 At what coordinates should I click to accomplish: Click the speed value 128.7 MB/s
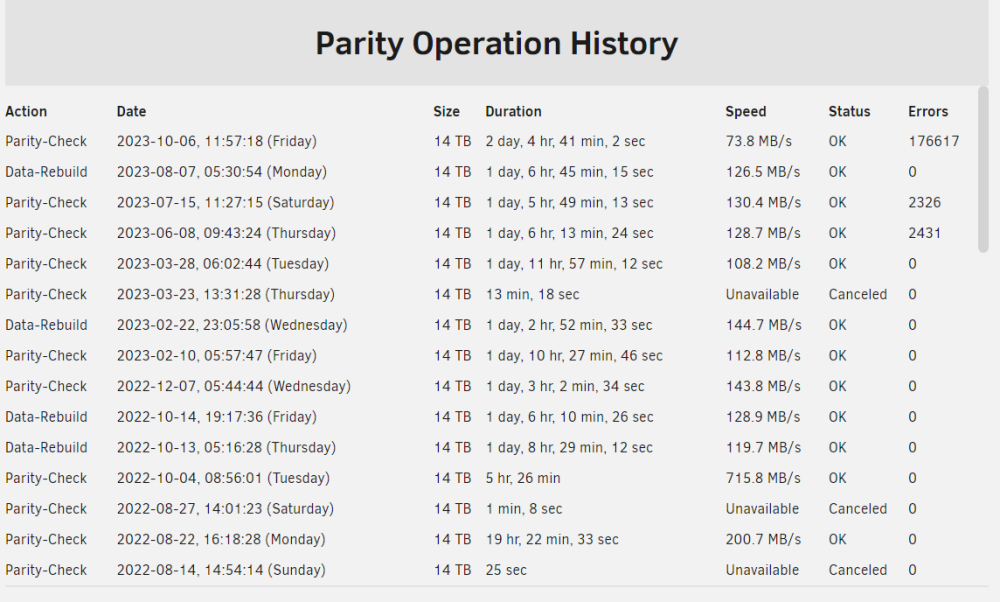(763, 233)
